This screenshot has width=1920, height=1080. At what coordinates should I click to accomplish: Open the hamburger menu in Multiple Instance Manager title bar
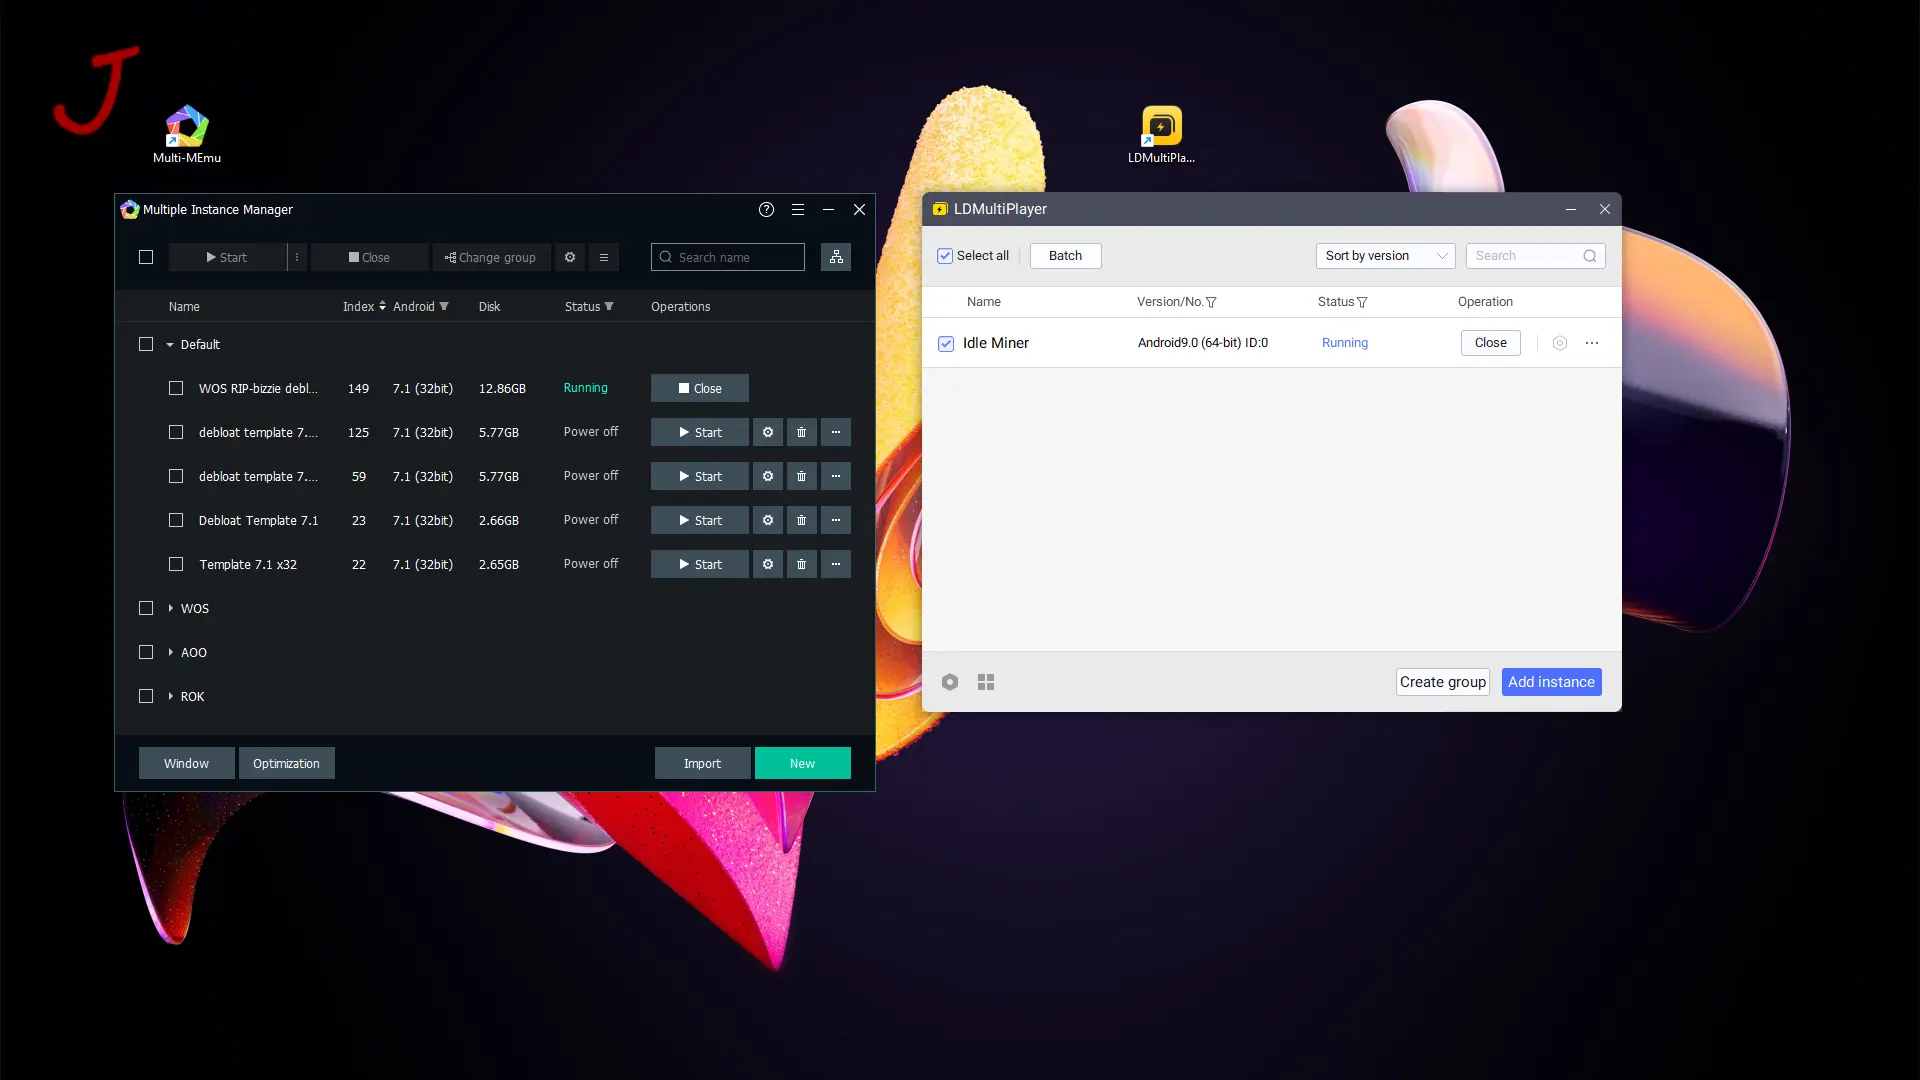(x=797, y=209)
